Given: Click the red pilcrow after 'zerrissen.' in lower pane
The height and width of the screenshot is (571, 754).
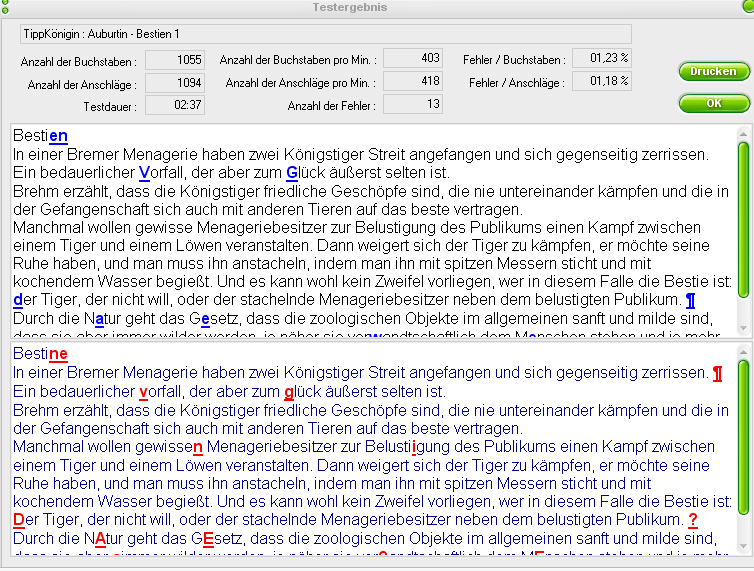Looking at the screenshot, I should tap(717, 373).
